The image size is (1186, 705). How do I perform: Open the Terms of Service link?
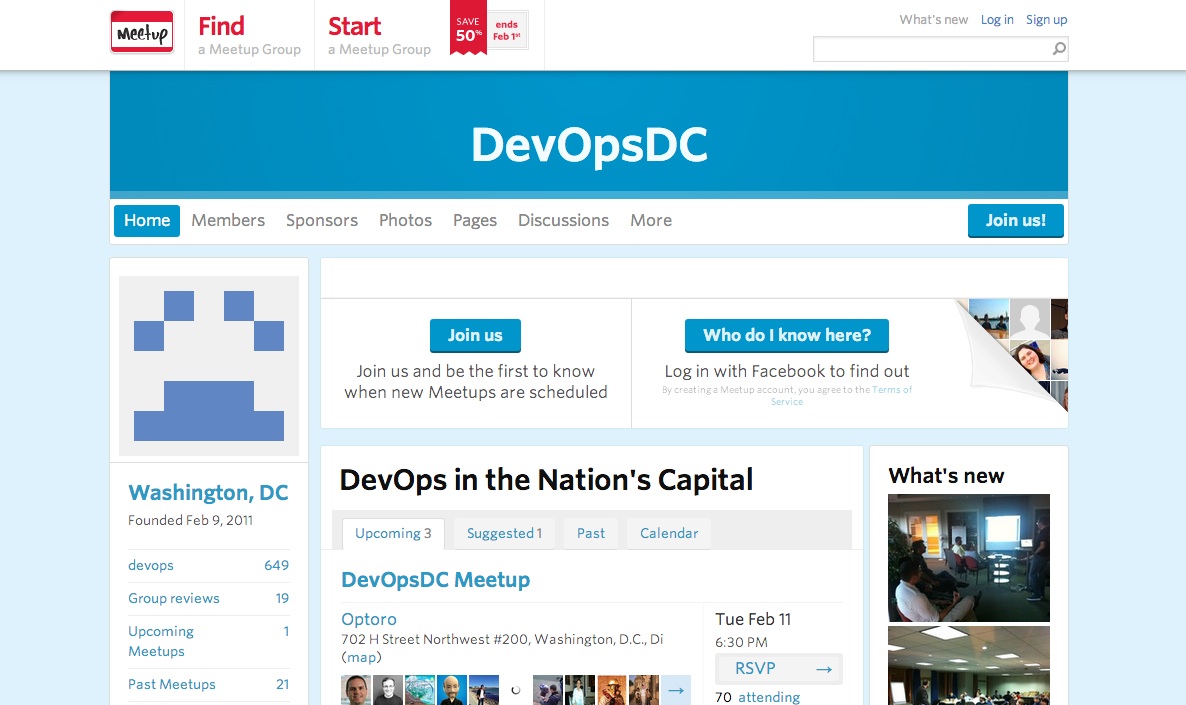[841, 396]
